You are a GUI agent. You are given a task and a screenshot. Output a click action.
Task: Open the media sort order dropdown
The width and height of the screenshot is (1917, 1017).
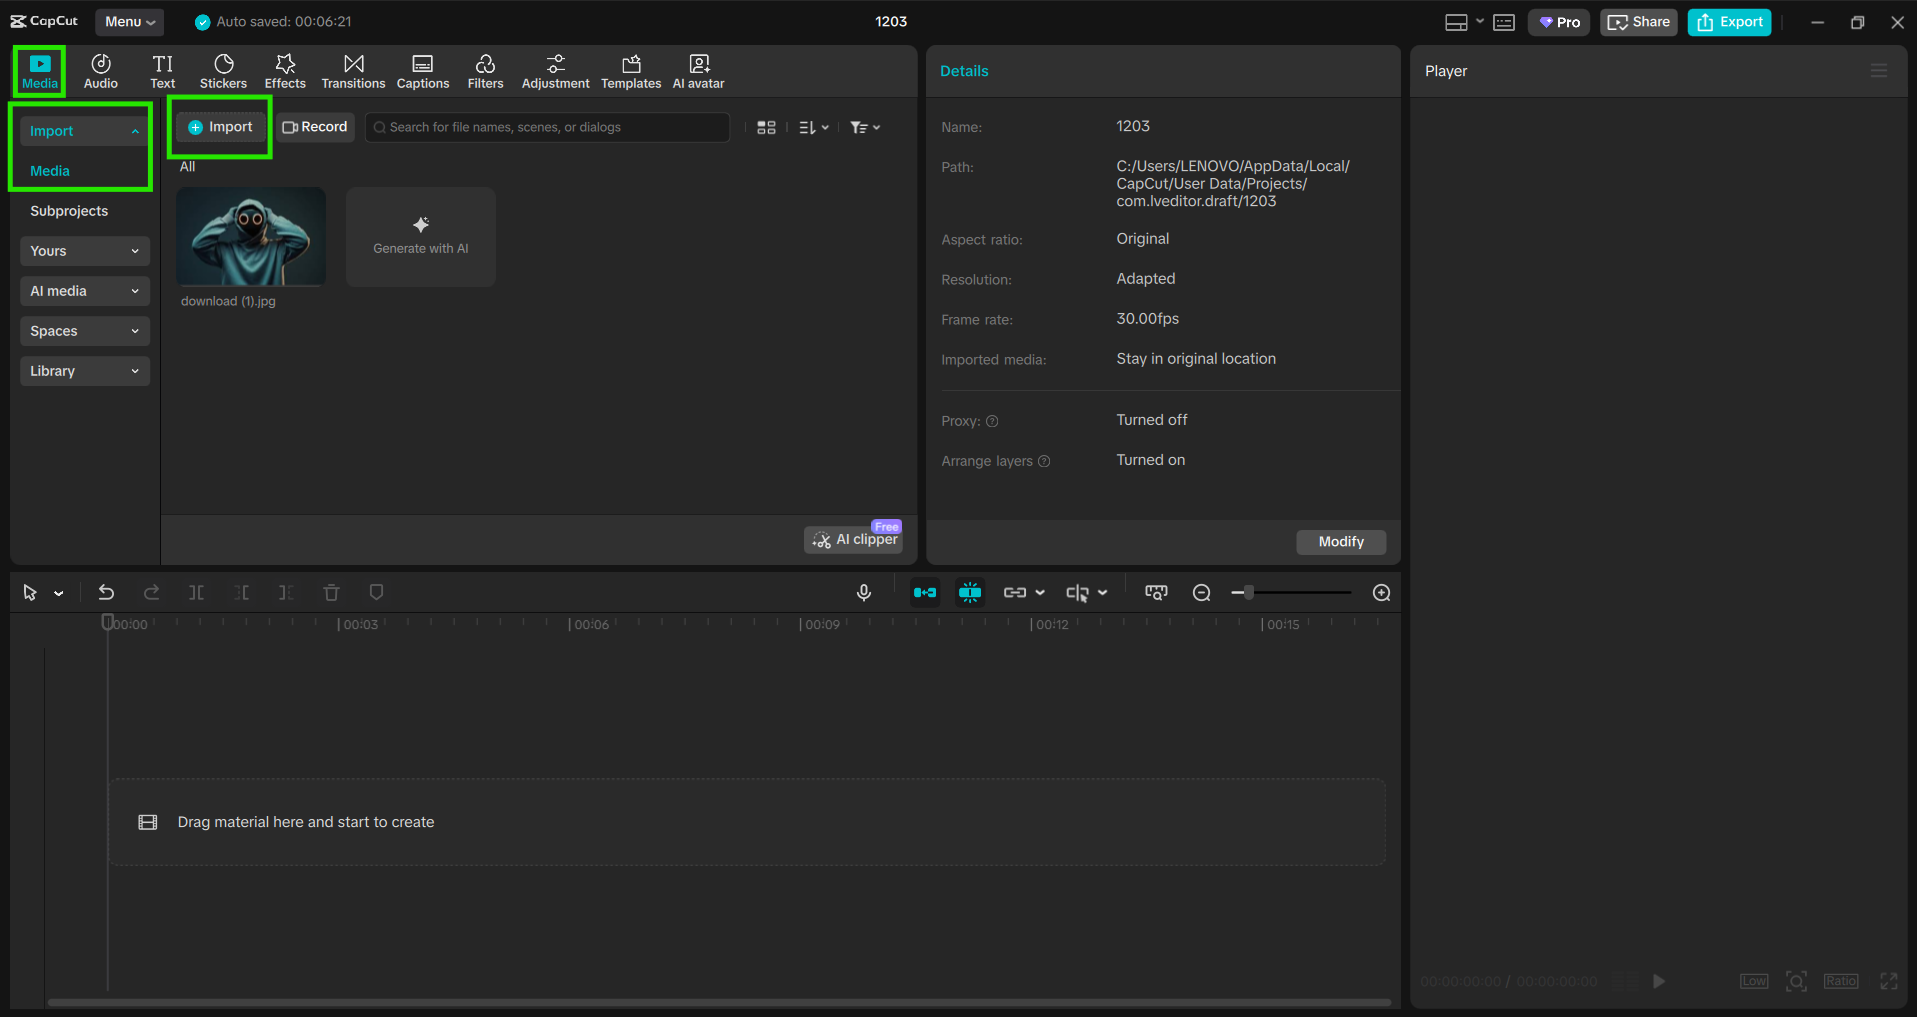point(813,128)
